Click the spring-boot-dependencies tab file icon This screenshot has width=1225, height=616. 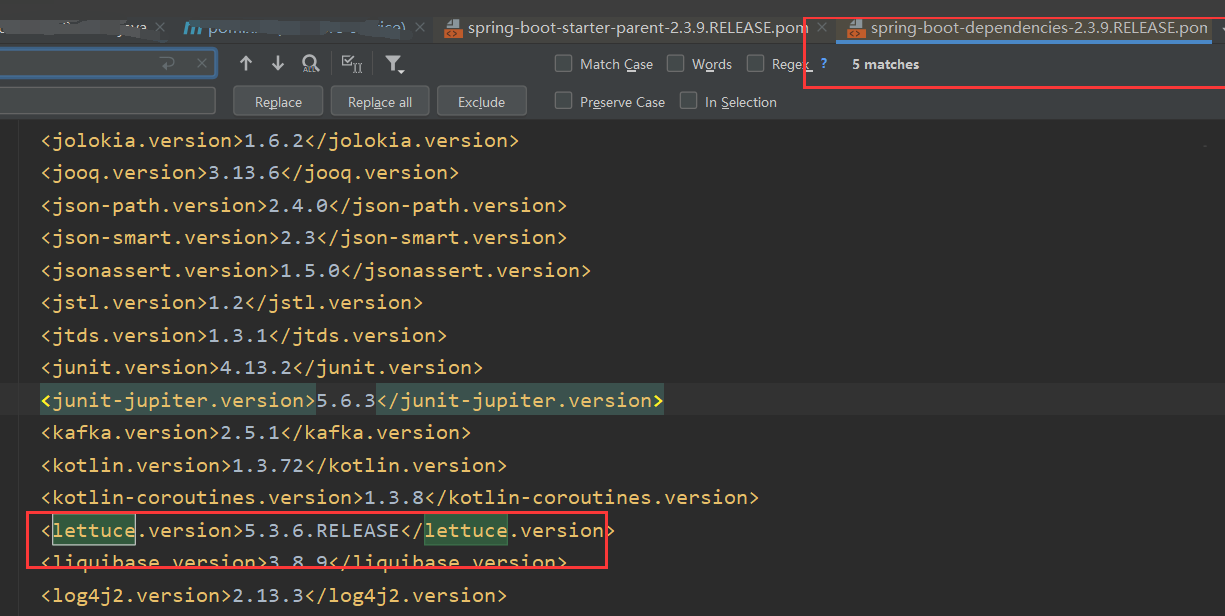pos(856,28)
